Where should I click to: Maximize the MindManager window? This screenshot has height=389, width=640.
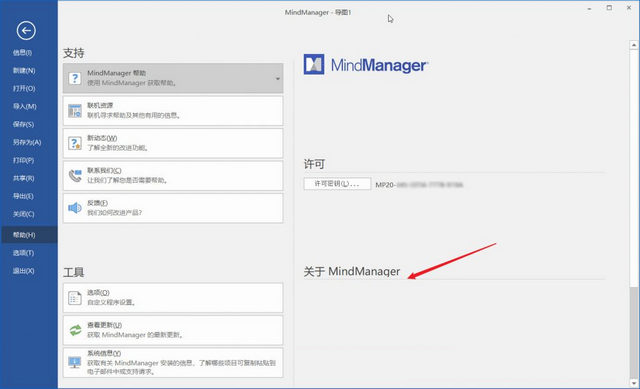[x=609, y=8]
